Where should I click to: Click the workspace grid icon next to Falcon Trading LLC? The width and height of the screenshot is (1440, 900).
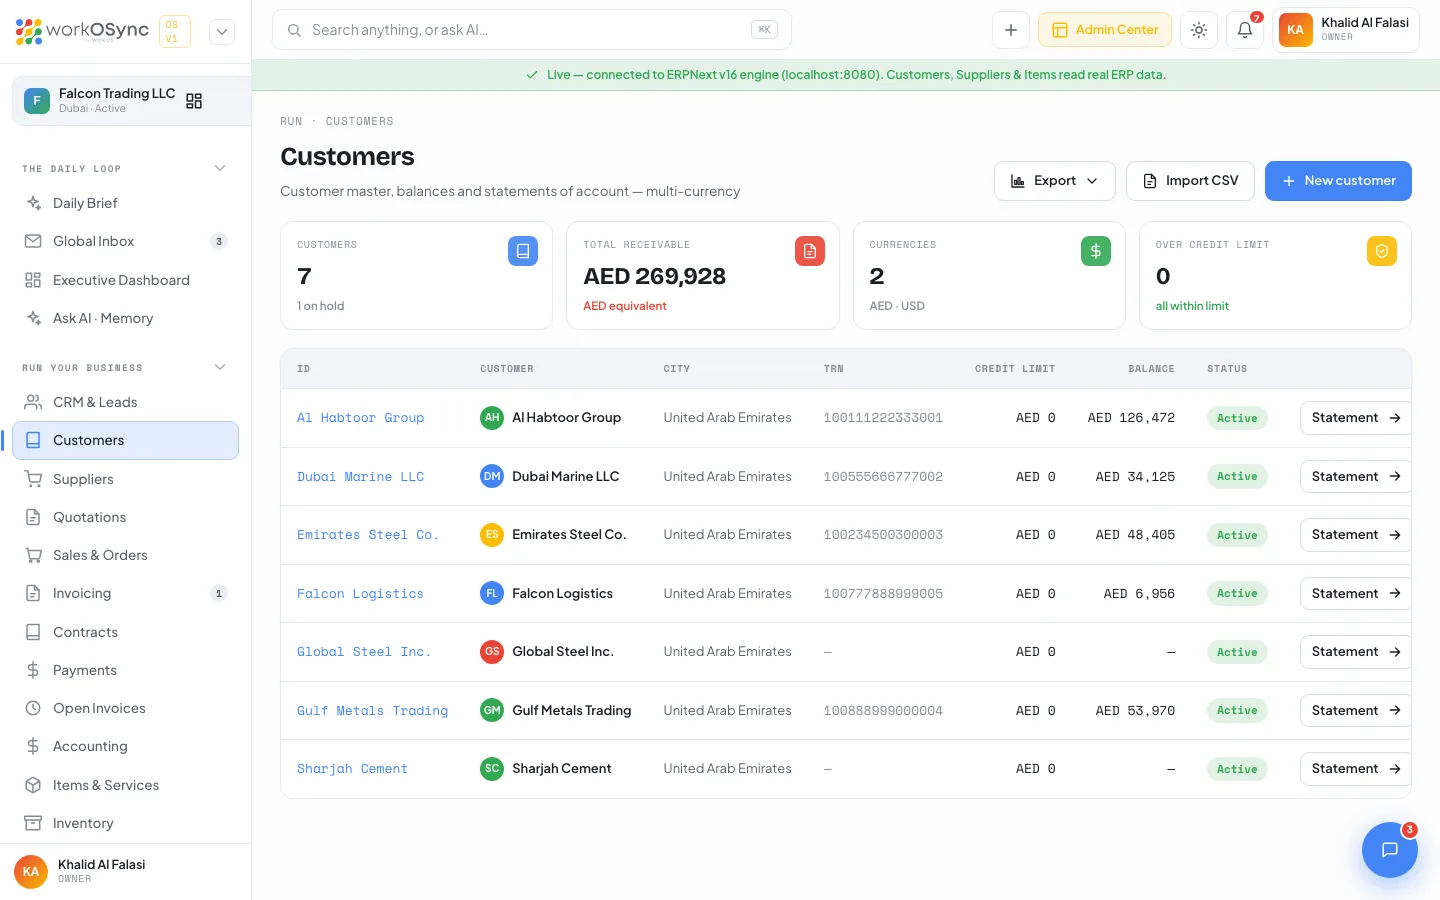point(194,101)
